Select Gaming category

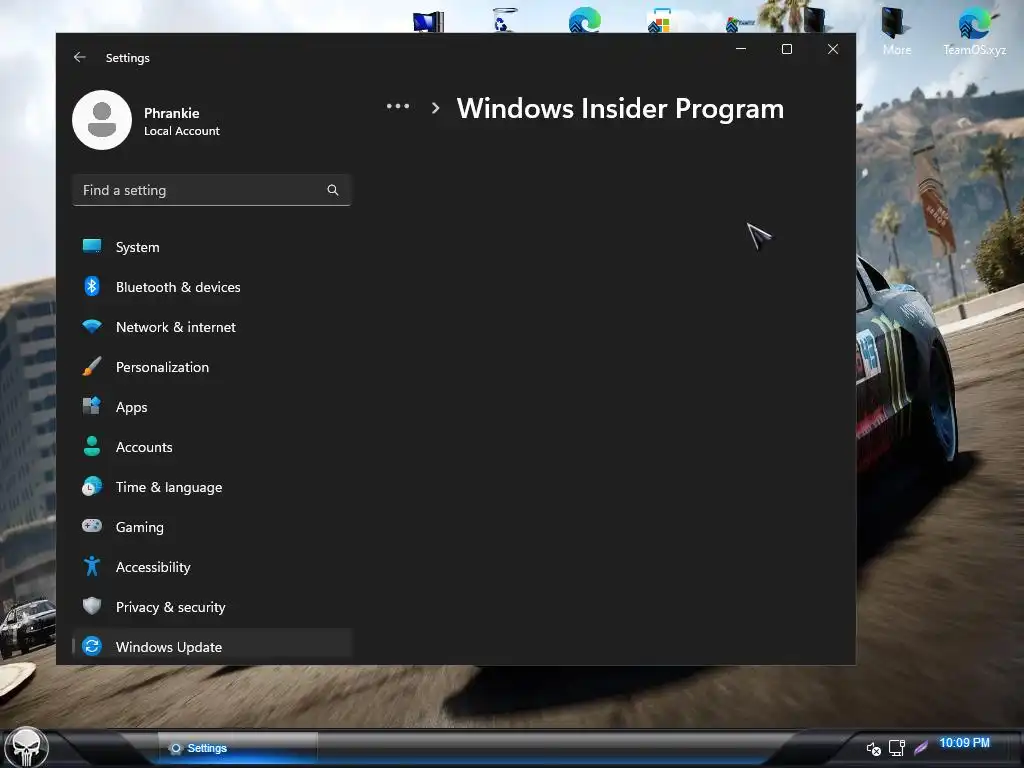pyautogui.click(x=212, y=527)
